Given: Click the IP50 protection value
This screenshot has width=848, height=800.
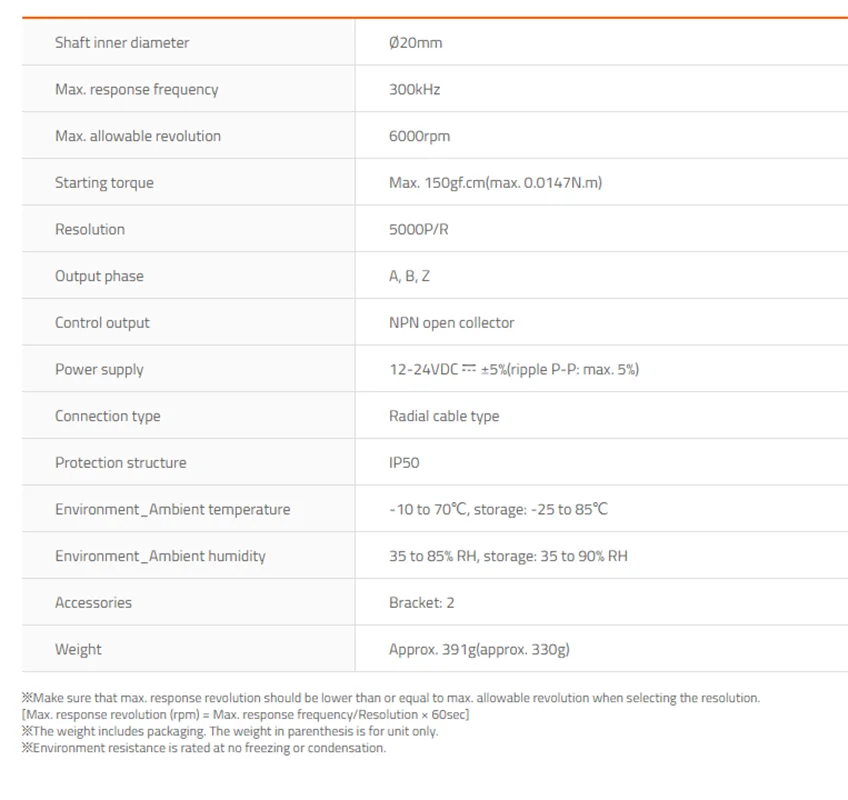Looking at the screenshot, I should tap(404, 463).
